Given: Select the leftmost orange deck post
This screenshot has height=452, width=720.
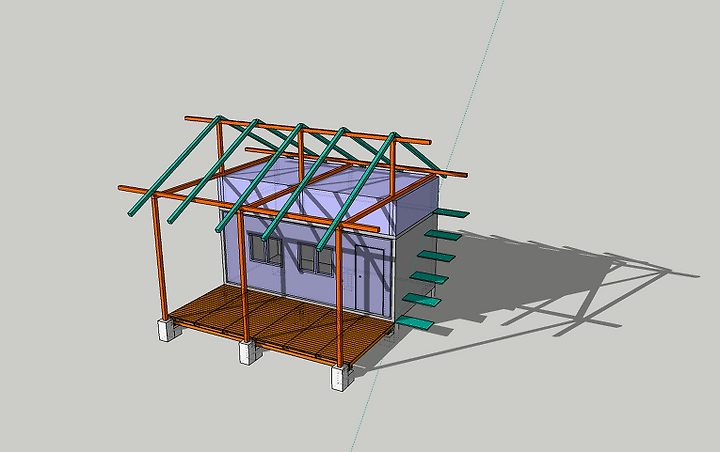Looking at the screenshot, I should (160, 257).
